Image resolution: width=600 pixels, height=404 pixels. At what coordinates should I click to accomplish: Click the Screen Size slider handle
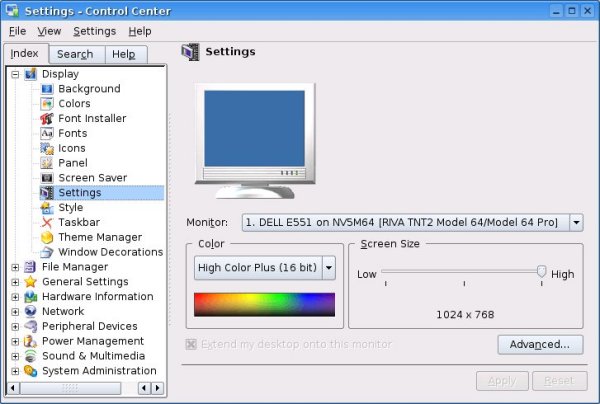coord(541,271)
